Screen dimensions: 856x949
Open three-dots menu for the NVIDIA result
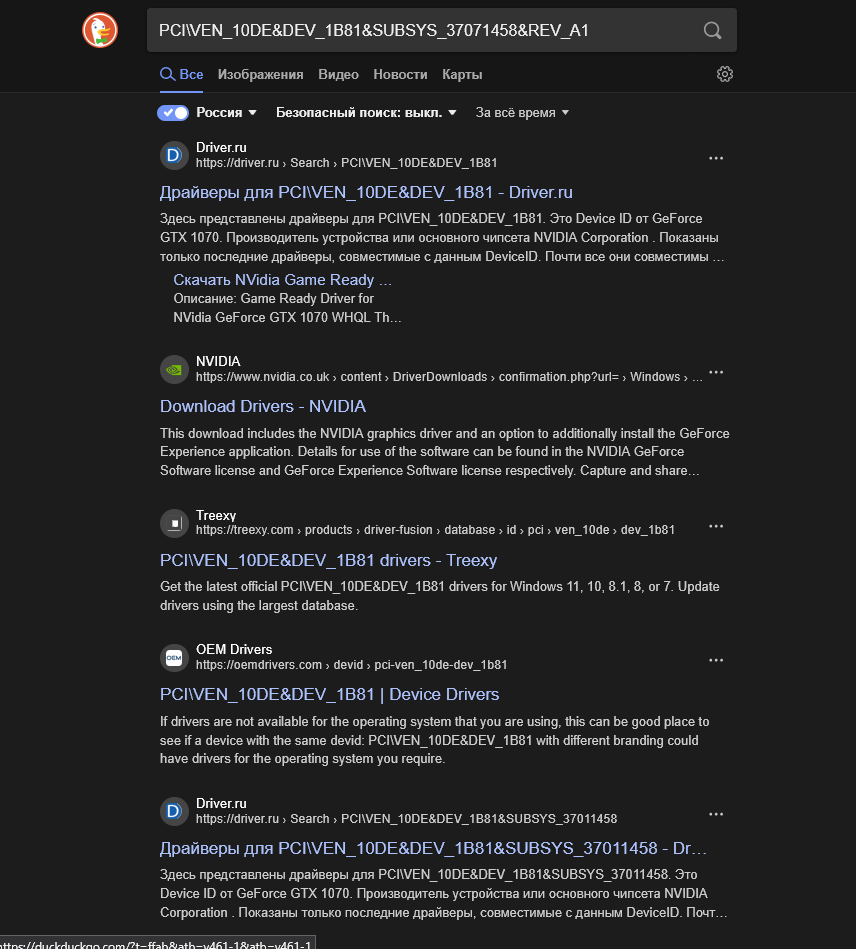coord(716,372)
